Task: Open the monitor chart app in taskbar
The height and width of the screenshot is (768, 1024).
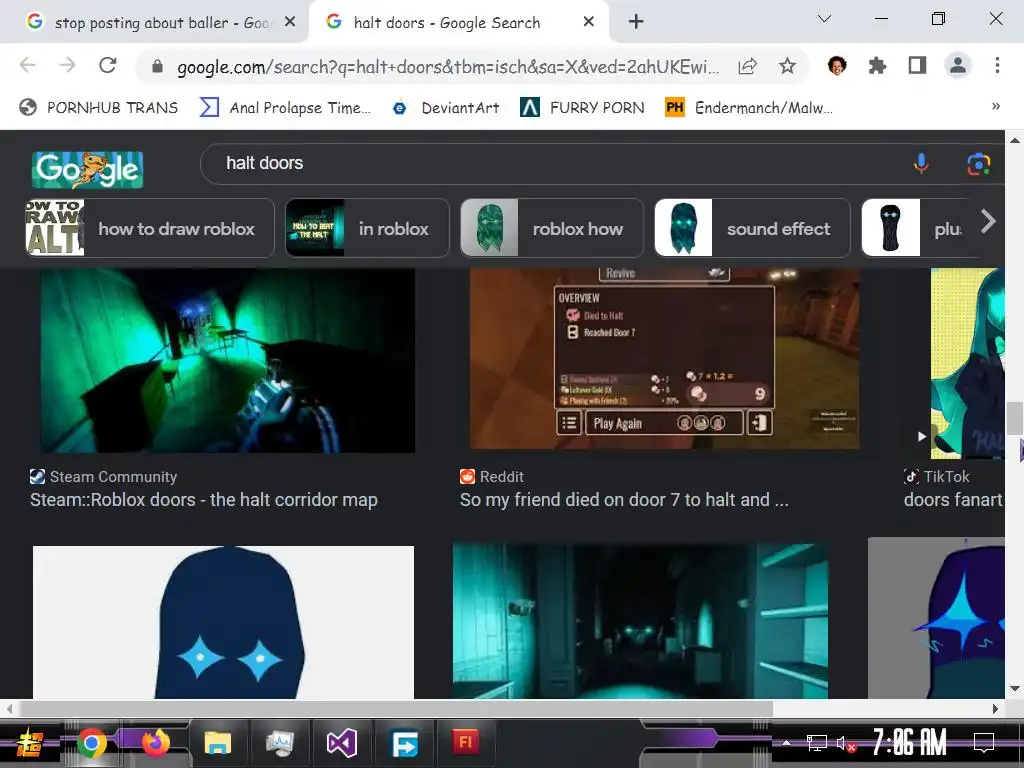Action: [x=280, y=743]
